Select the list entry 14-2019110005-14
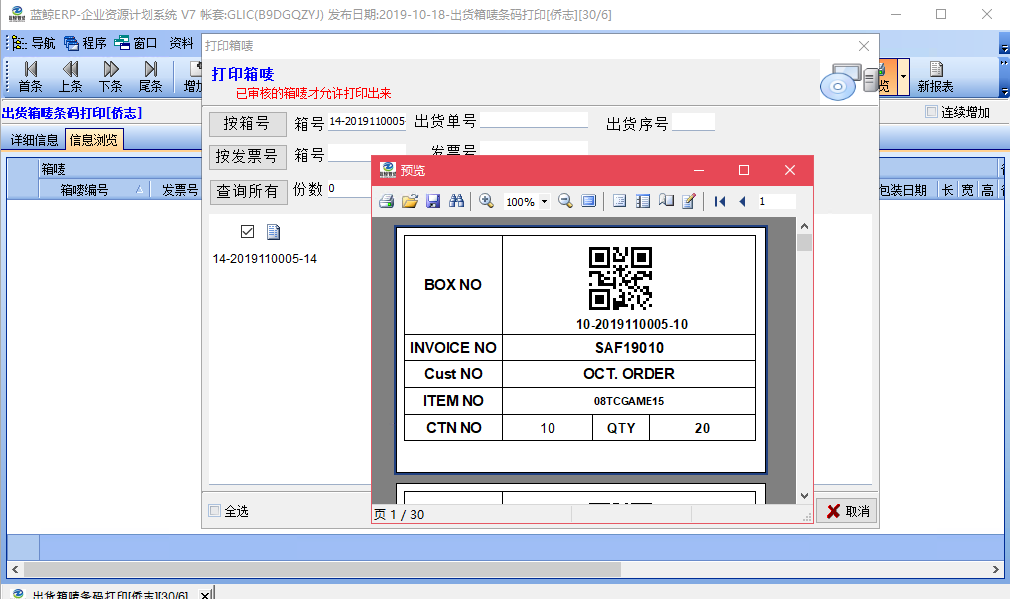Viewport: 1010px width, 599px height. click(265, 259)
